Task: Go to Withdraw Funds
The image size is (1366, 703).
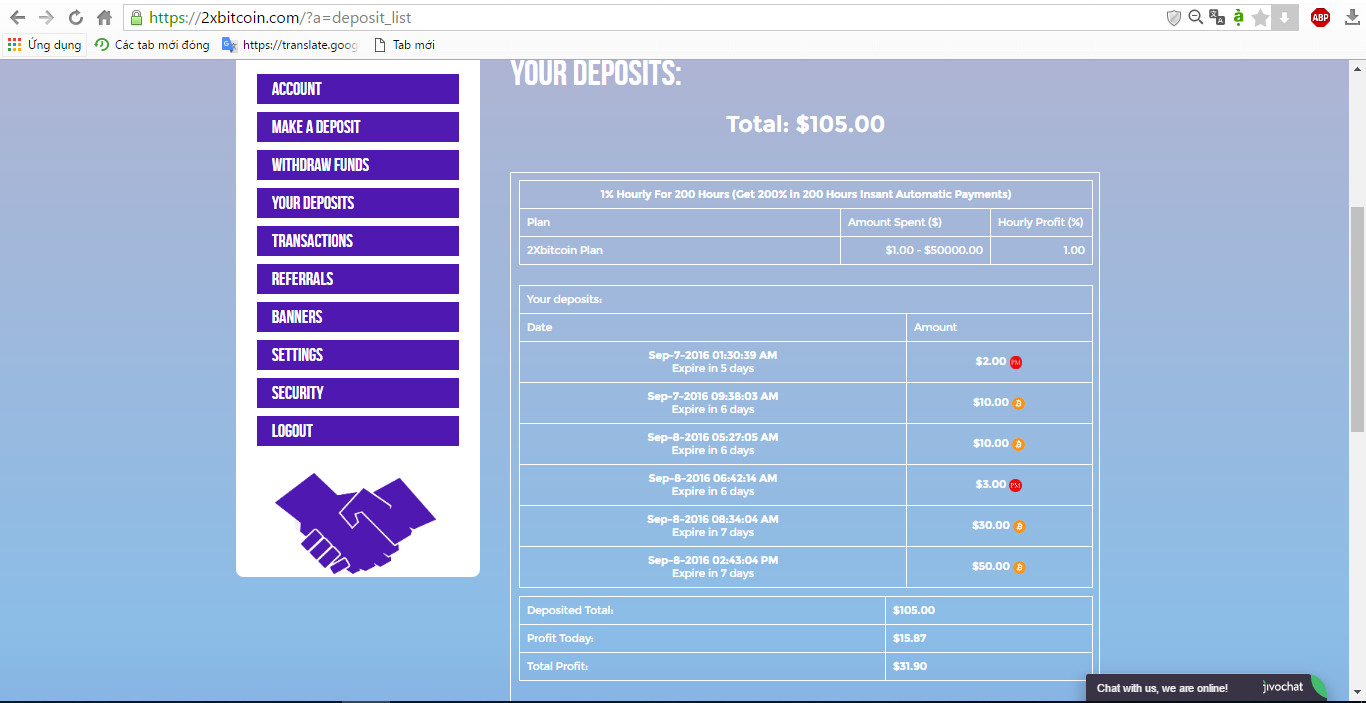Action: click(358, 165)
